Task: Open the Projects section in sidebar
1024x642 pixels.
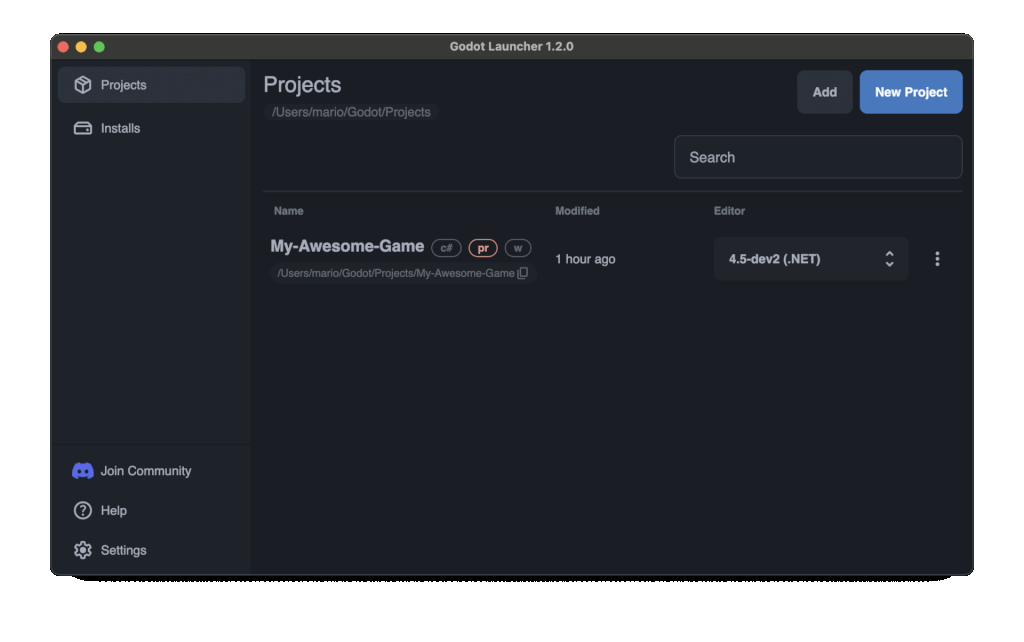Action: (151, 85)
